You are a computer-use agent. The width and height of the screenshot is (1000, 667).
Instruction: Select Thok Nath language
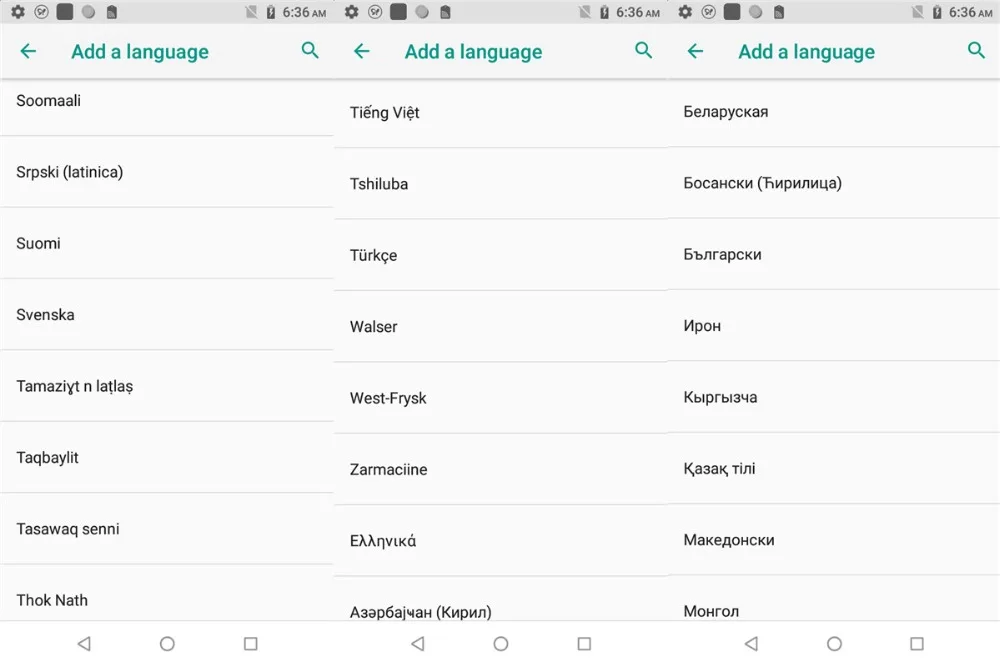[x=167, y=593]
